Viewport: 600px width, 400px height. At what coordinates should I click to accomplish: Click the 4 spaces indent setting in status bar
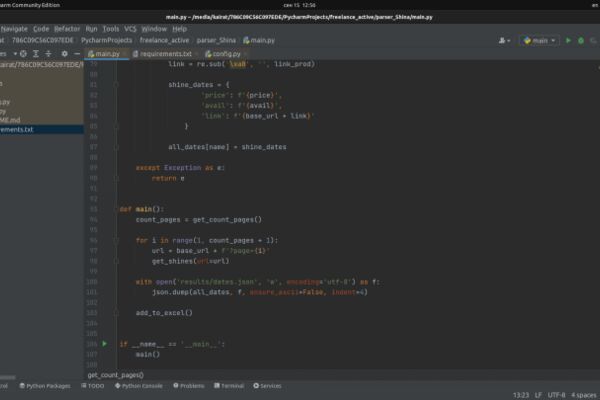[x=584, y=395]
